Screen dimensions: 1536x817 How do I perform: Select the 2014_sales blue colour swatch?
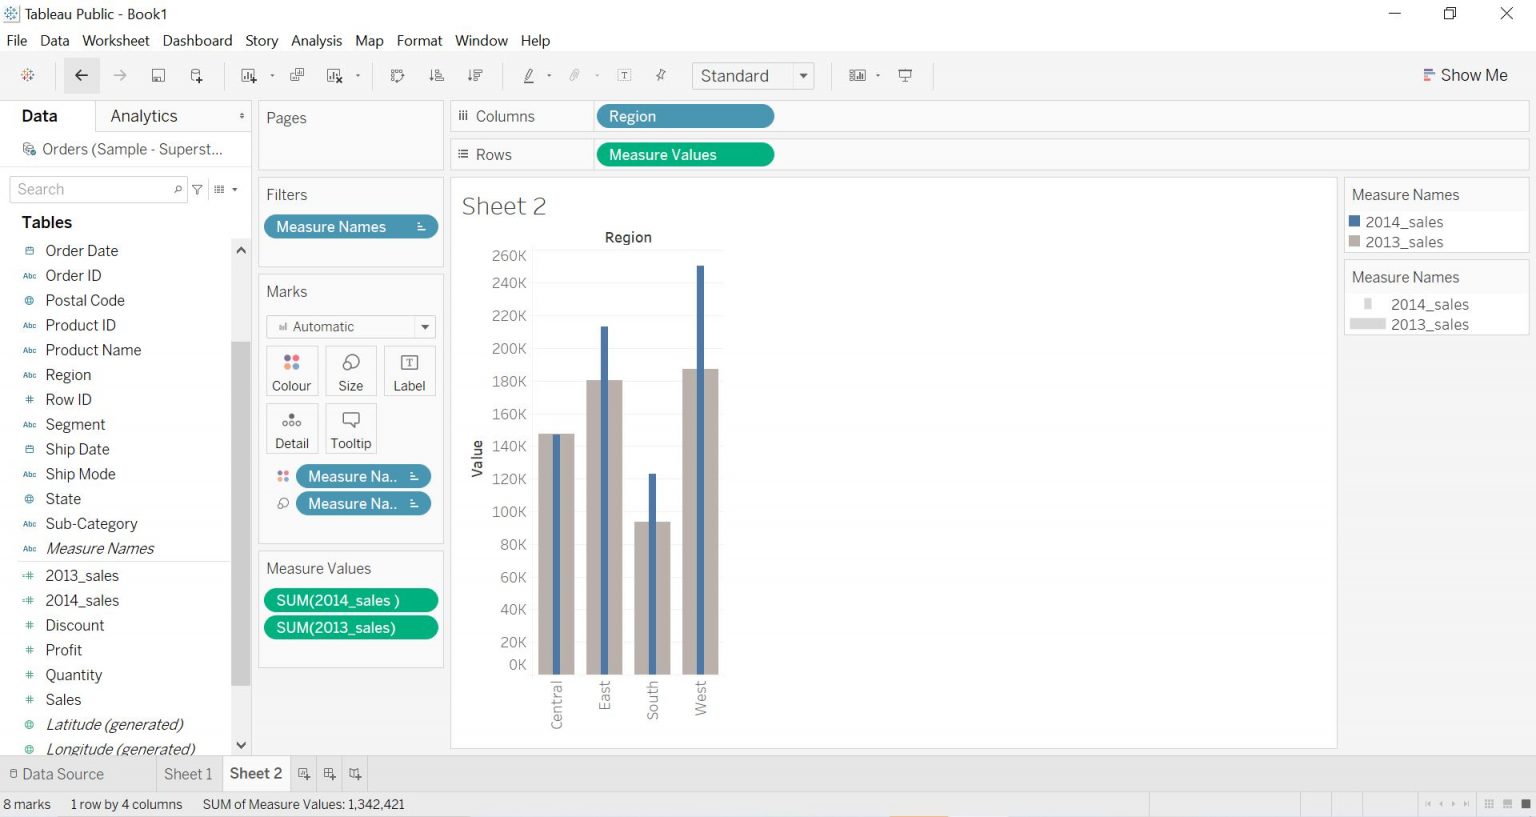coord(1355,221)
